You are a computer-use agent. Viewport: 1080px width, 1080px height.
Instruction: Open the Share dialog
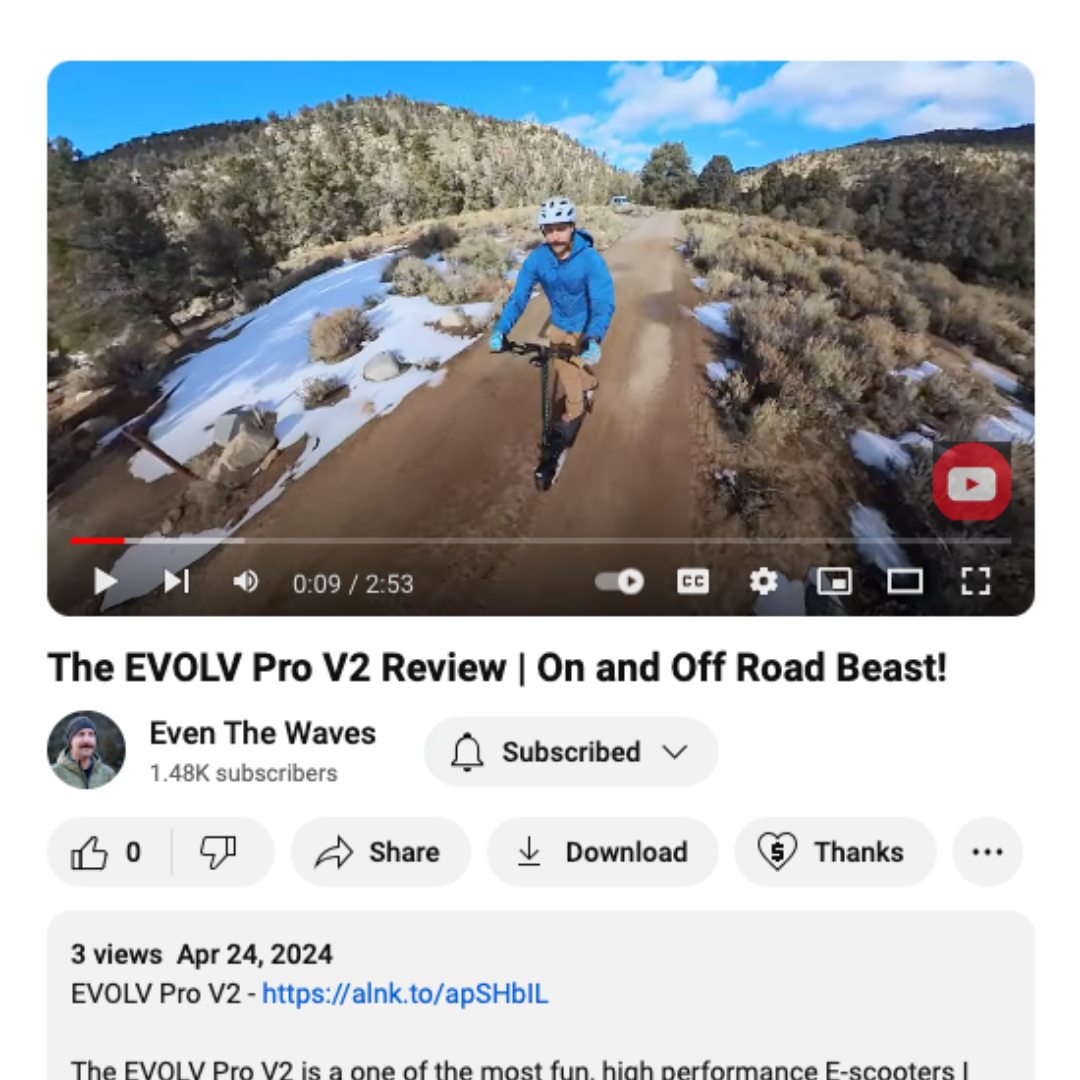click(x=380, y=853)
